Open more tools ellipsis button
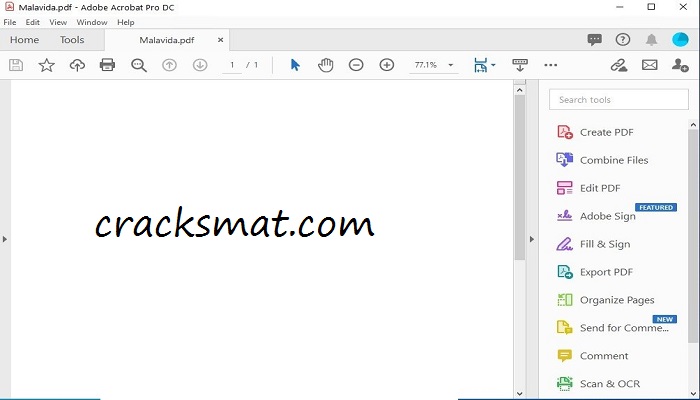Viewport: 700px width, 400px height. 550,65
